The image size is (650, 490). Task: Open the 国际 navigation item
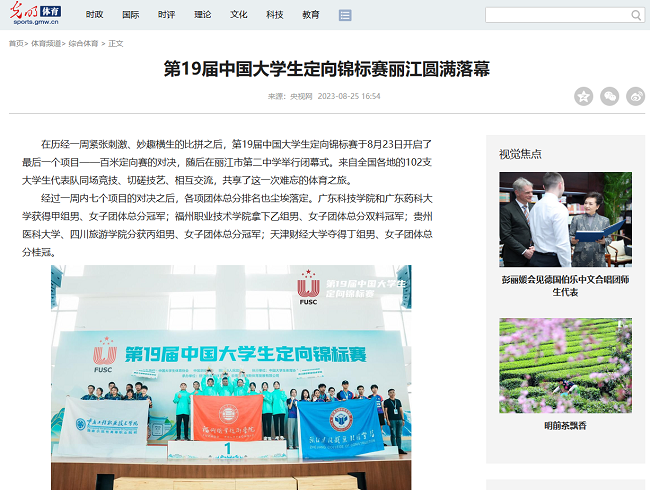tap(130, 15)
